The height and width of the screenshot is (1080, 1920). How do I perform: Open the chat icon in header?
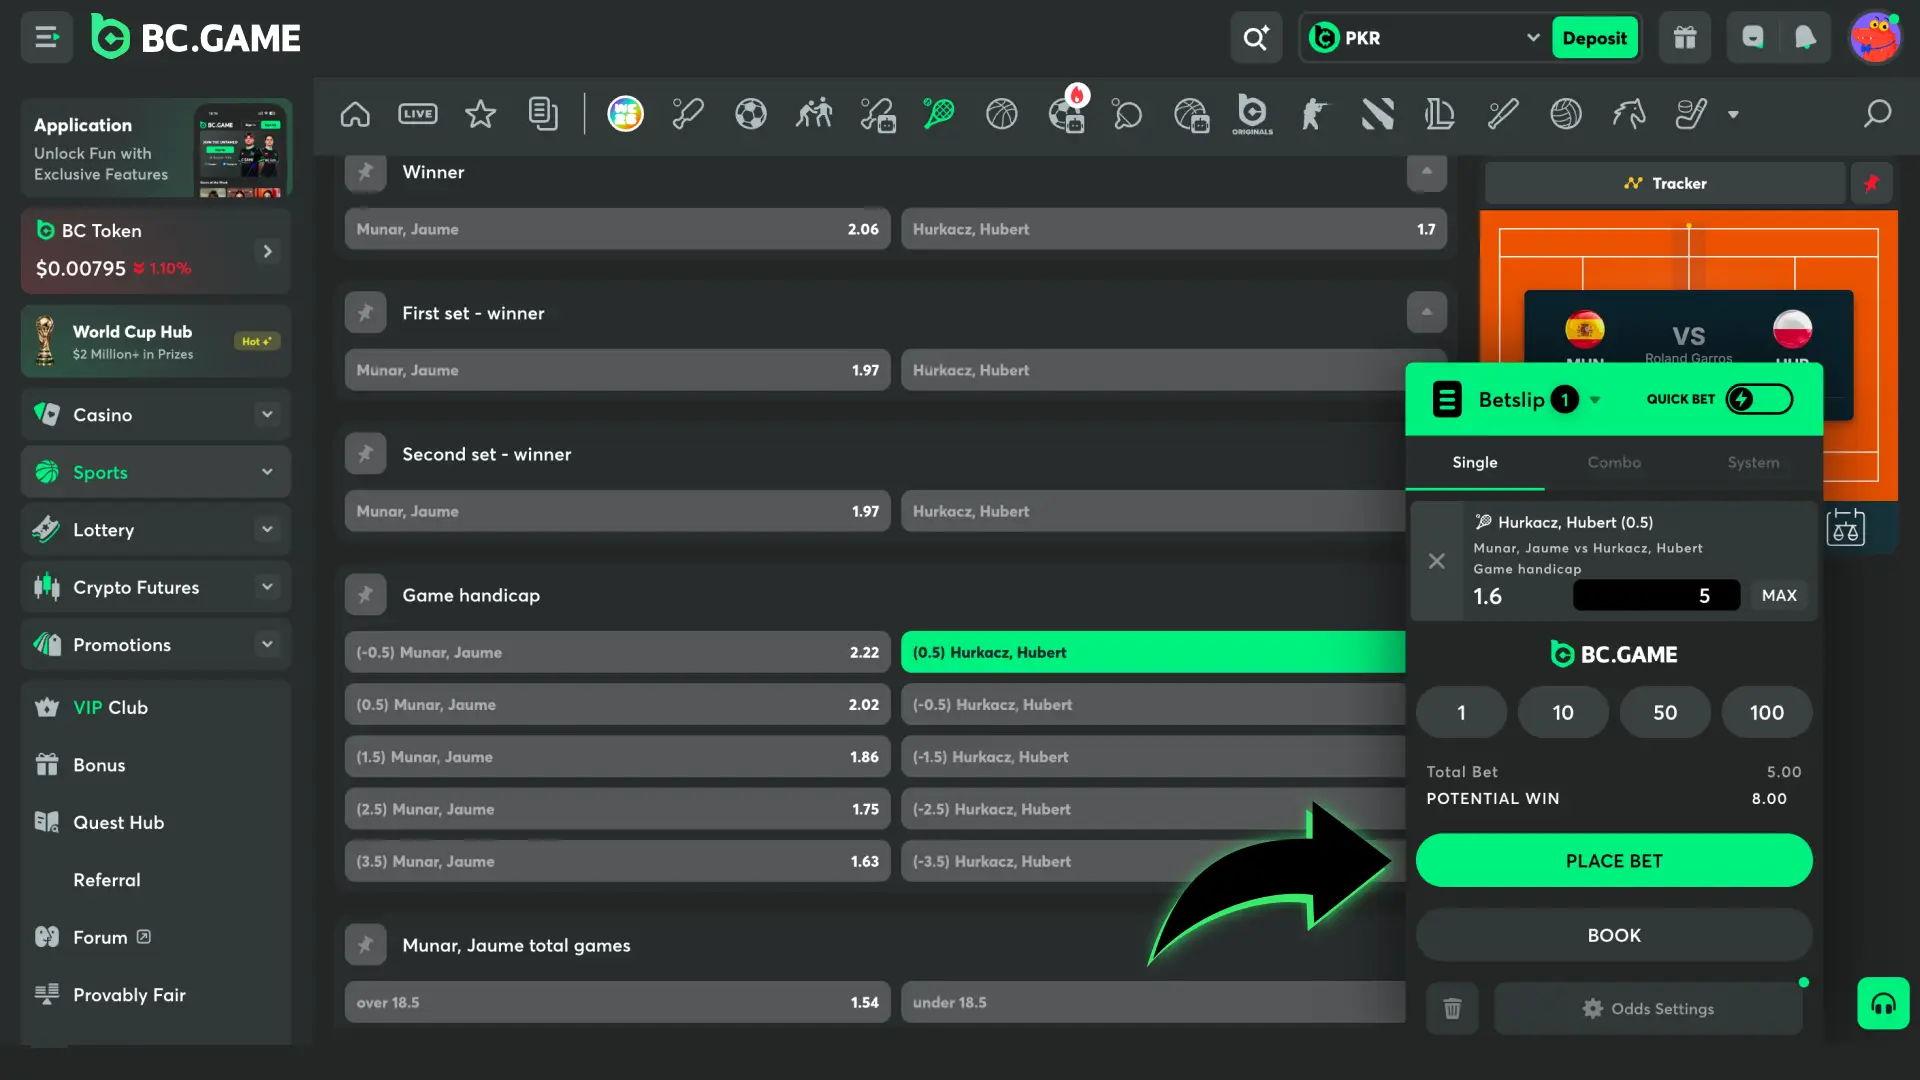pyautogui.click(x=1753, y=38)
